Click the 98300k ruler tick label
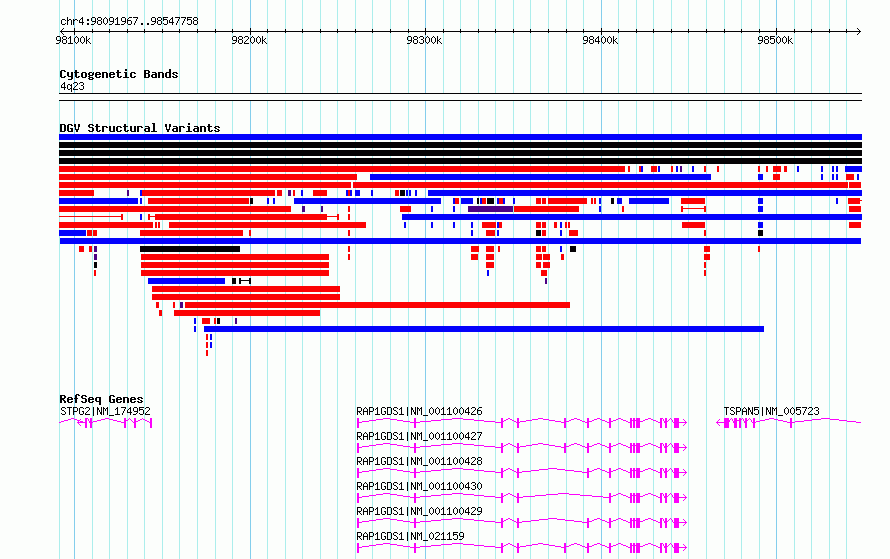Screen dimensions: 890x559 click(424, 40)
